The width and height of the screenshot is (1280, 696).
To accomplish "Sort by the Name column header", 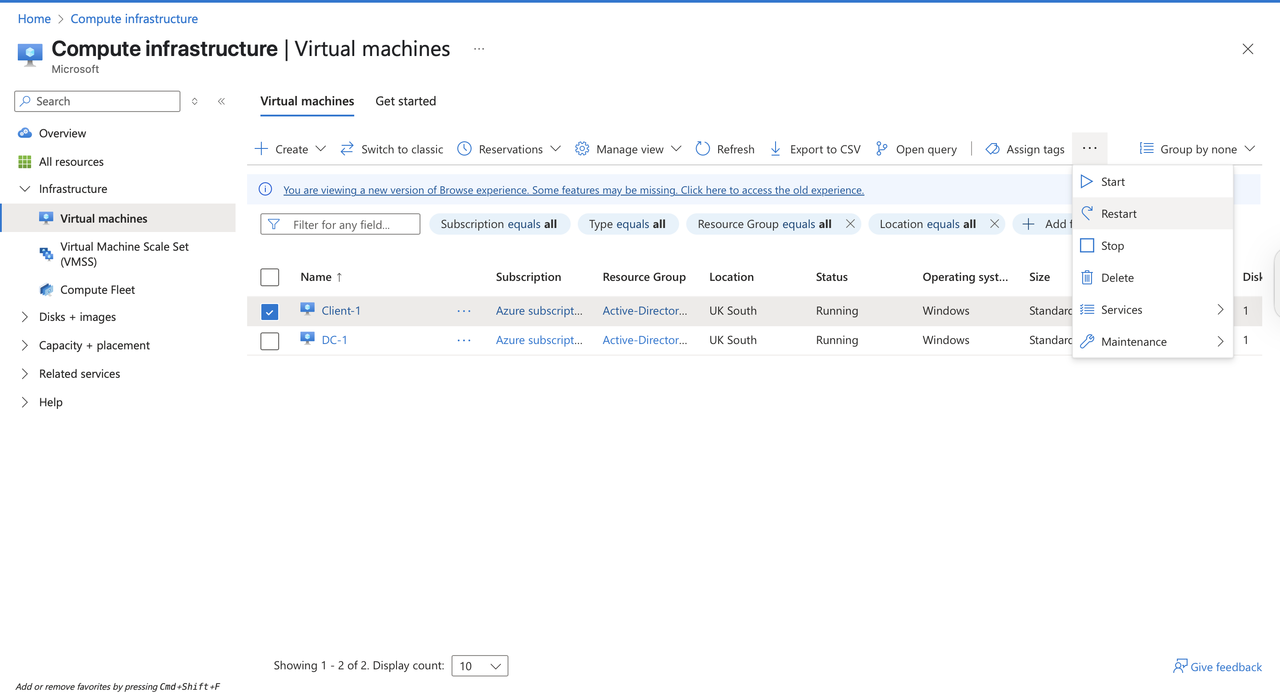I will point(321,277).
